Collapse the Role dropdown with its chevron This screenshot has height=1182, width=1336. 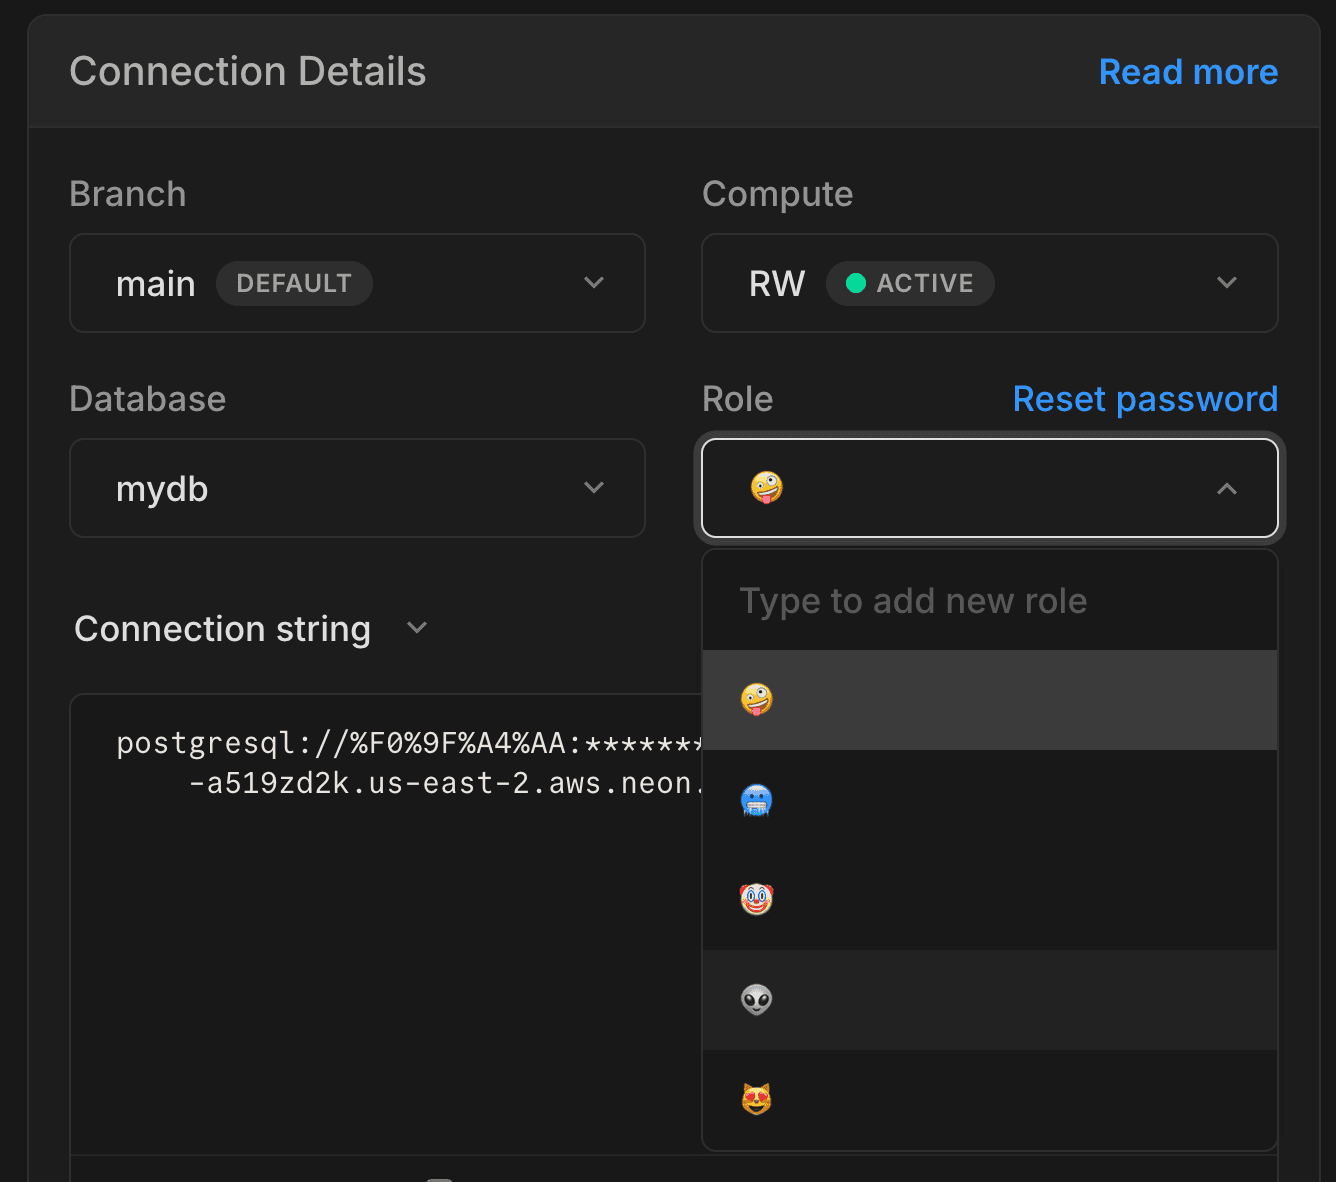[x=1227, y=489]
